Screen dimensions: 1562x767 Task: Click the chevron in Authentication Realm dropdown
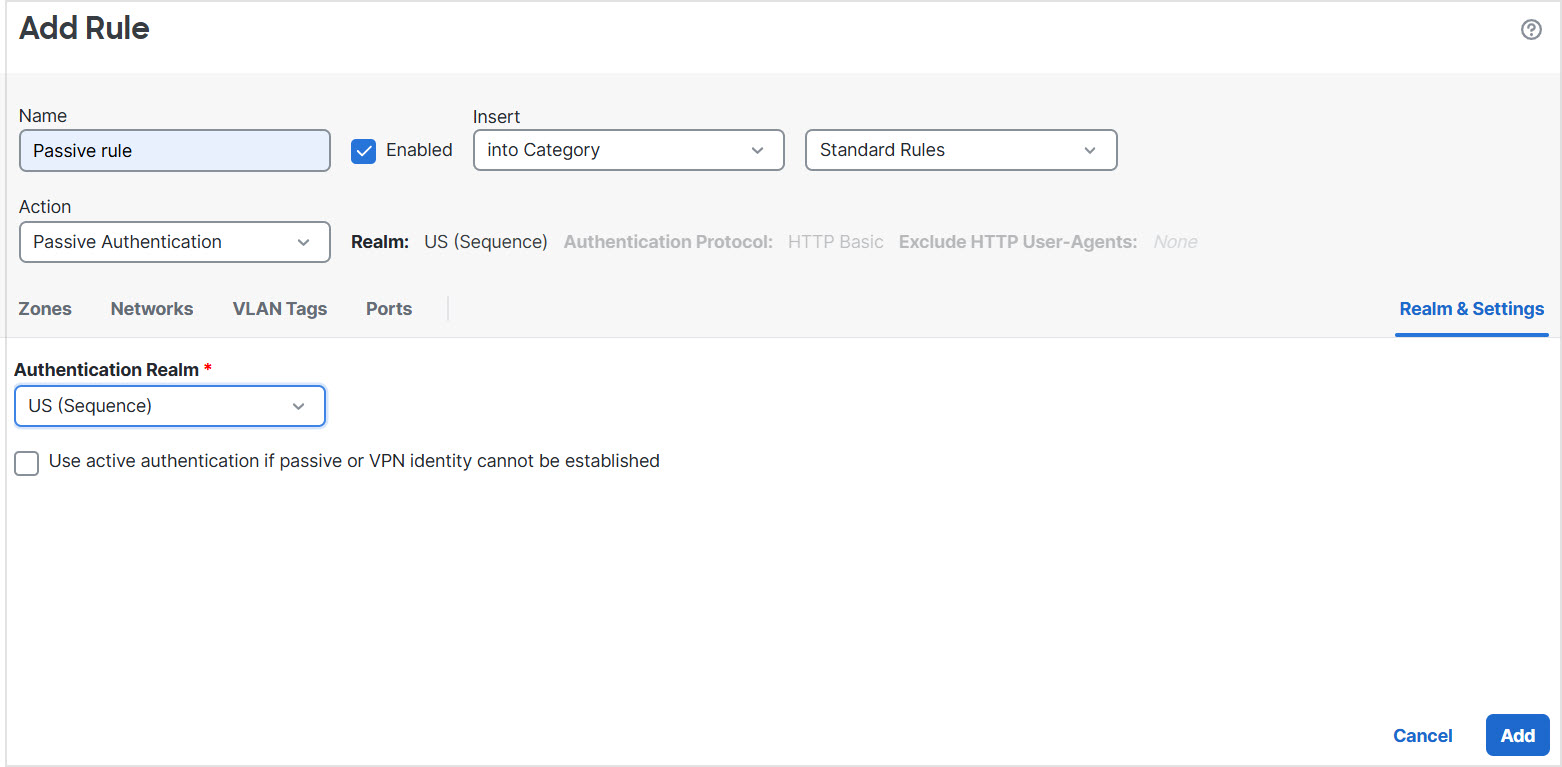tap(298, 406)
